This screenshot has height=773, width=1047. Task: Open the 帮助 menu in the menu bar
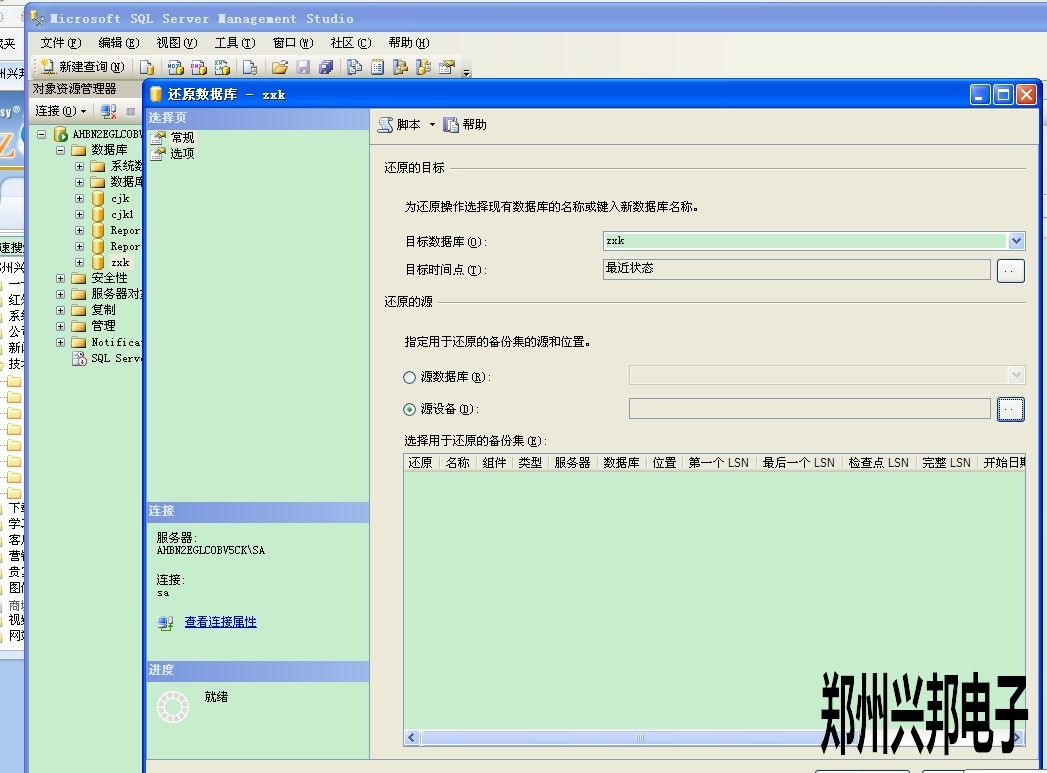409,43
